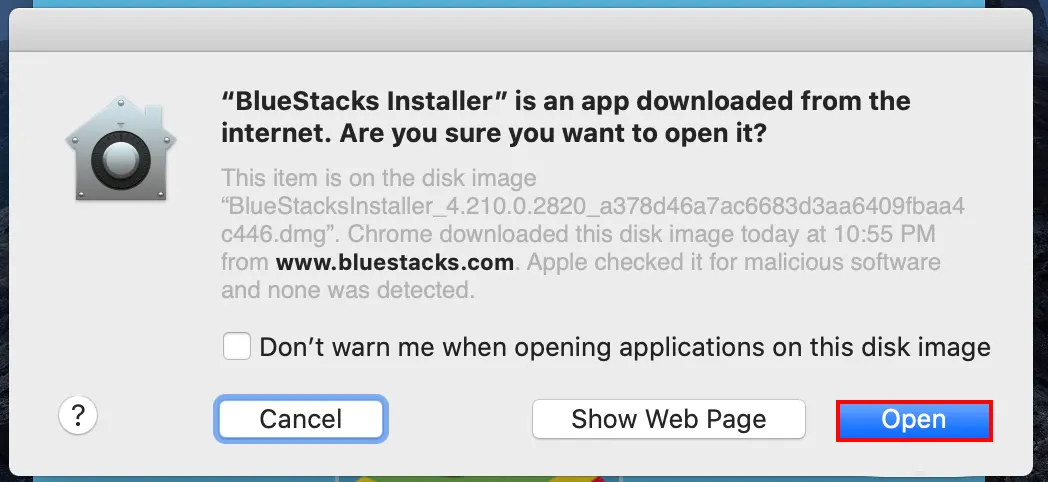
Task: Click the Open button
Action: pyautogui.click(x=914, y=420)
